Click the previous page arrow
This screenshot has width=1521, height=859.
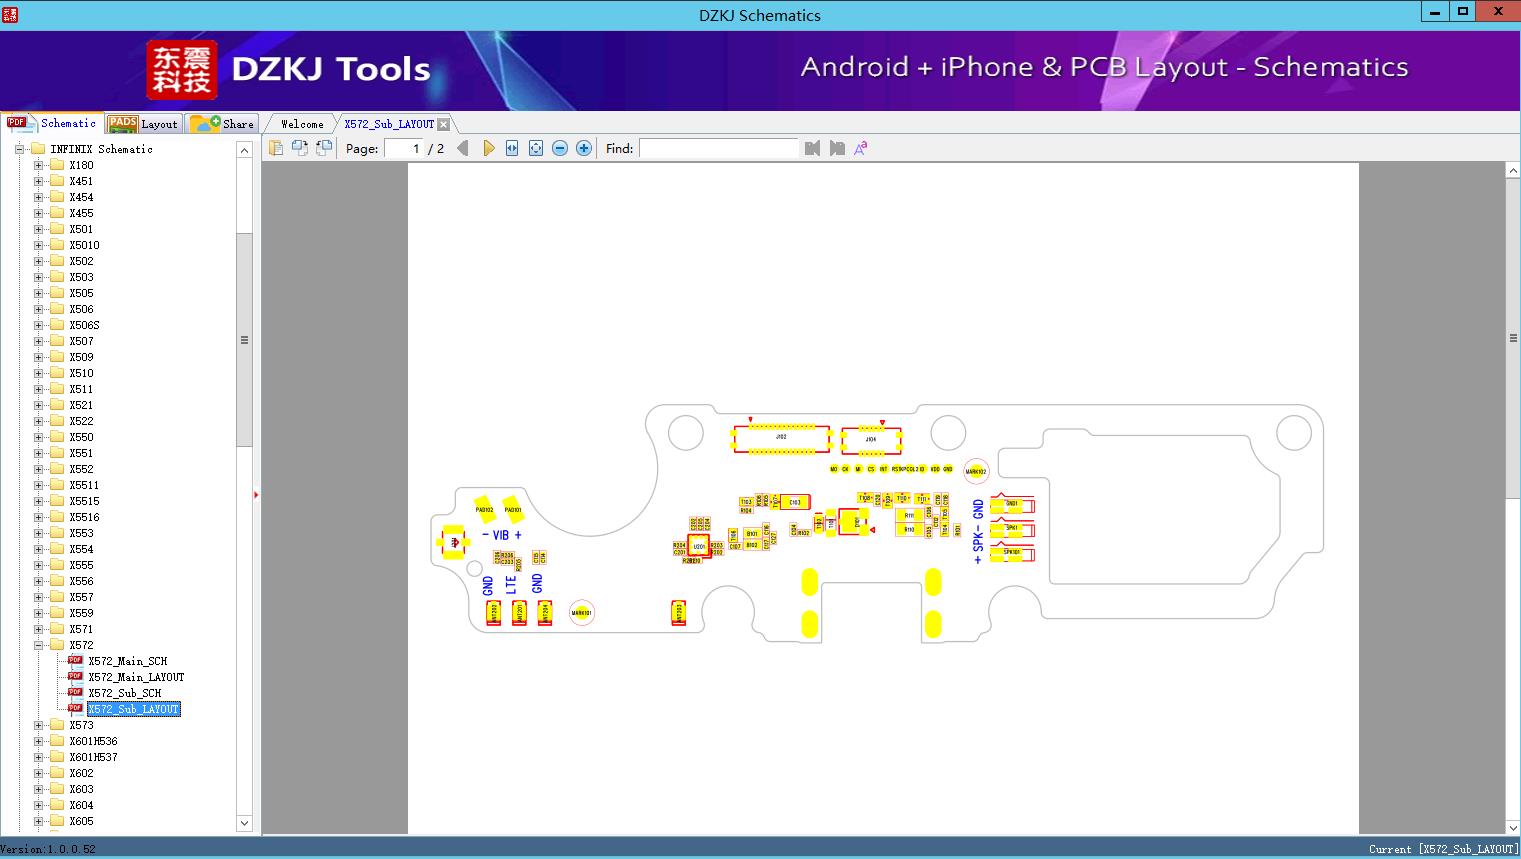pos(462,148)
